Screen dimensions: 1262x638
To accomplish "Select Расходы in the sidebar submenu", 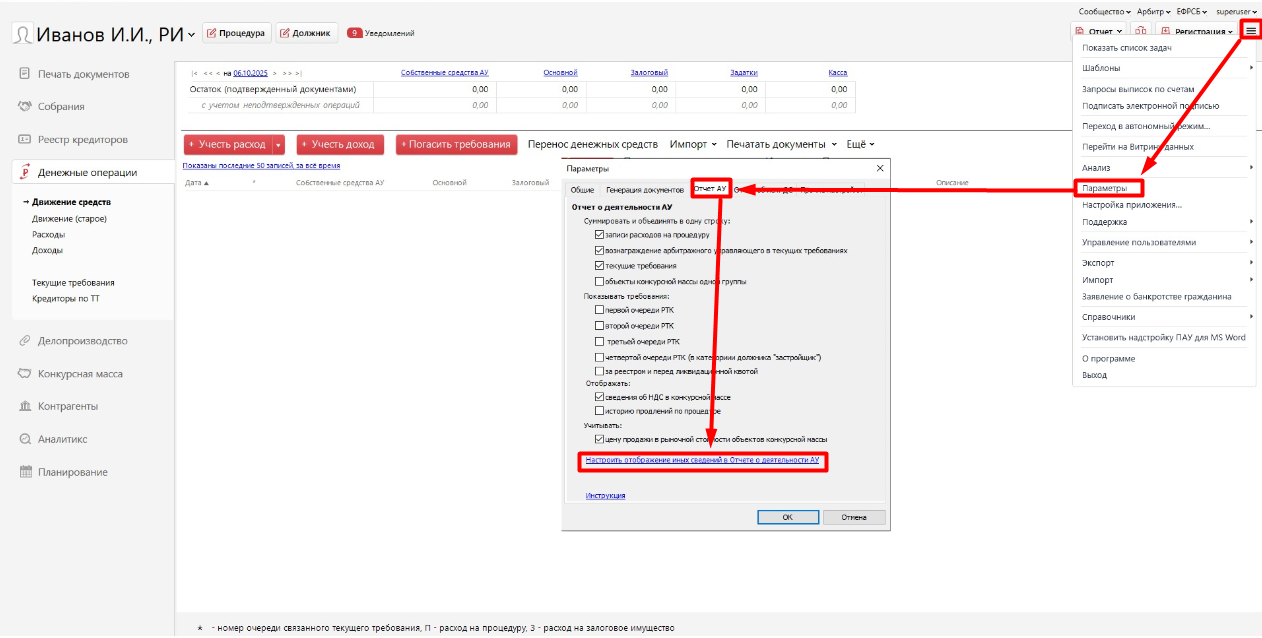I will pos(47,234).
